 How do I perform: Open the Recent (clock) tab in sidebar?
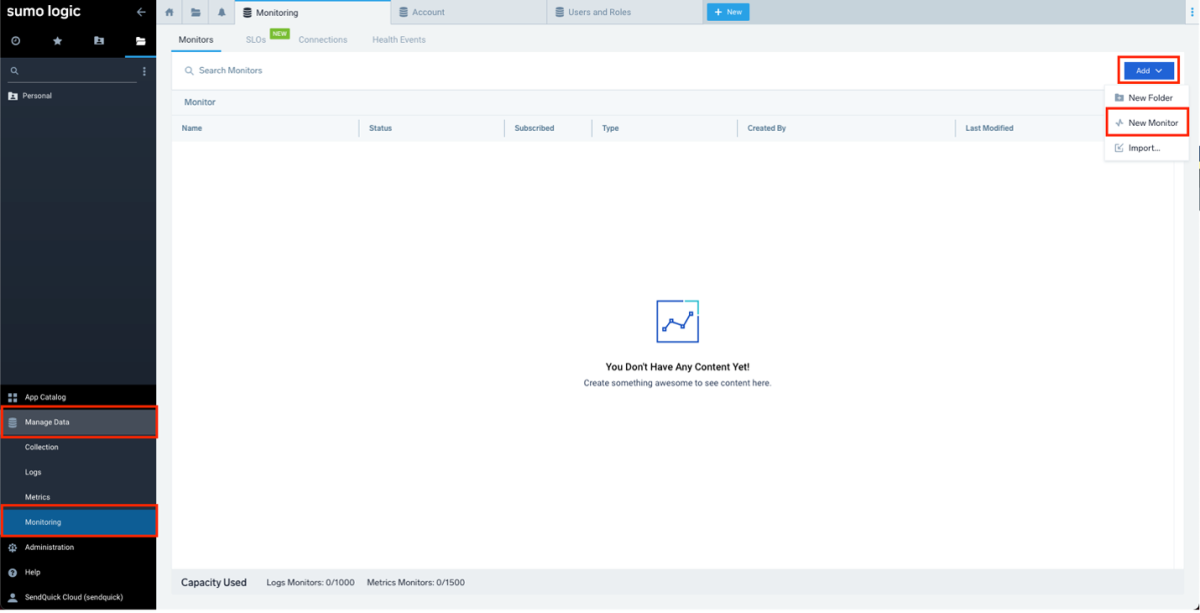(16, 41)
